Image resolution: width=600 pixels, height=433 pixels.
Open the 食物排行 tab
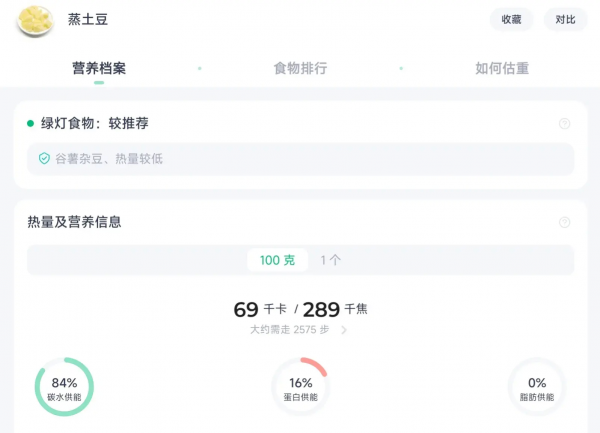click(300, 69)
